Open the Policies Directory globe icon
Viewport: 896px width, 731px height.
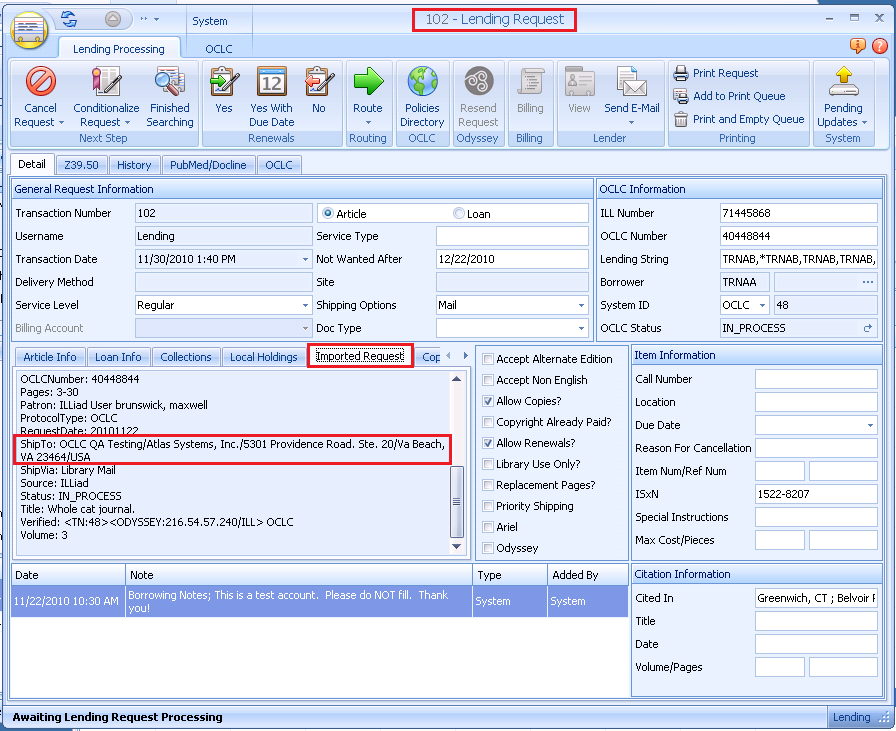click(422, 82)
